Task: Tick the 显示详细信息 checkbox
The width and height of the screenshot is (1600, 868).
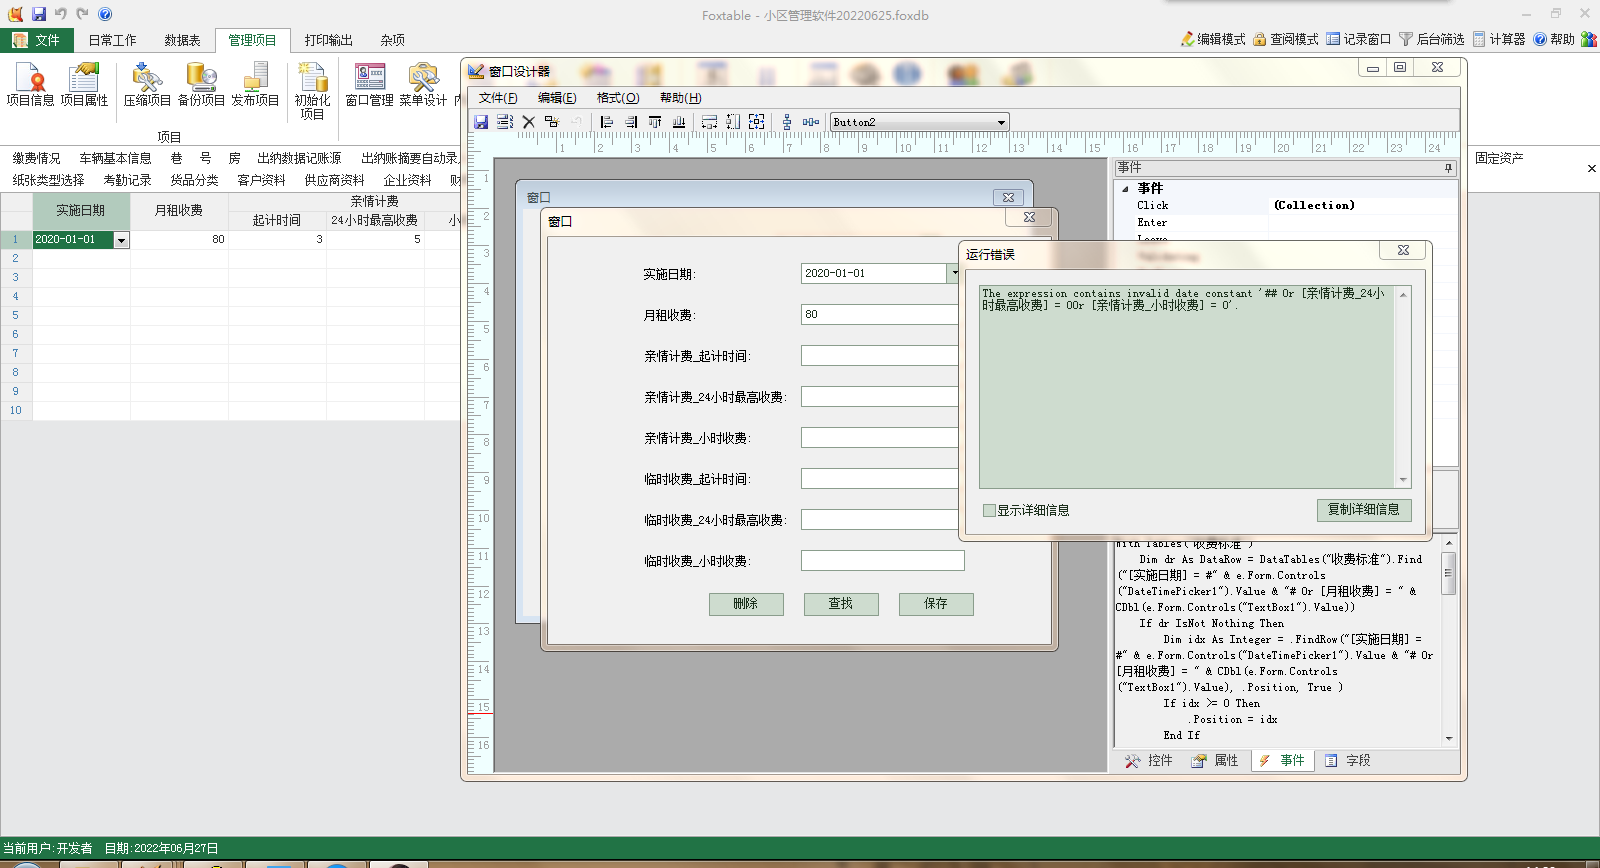Action: [x=989, y=510]
